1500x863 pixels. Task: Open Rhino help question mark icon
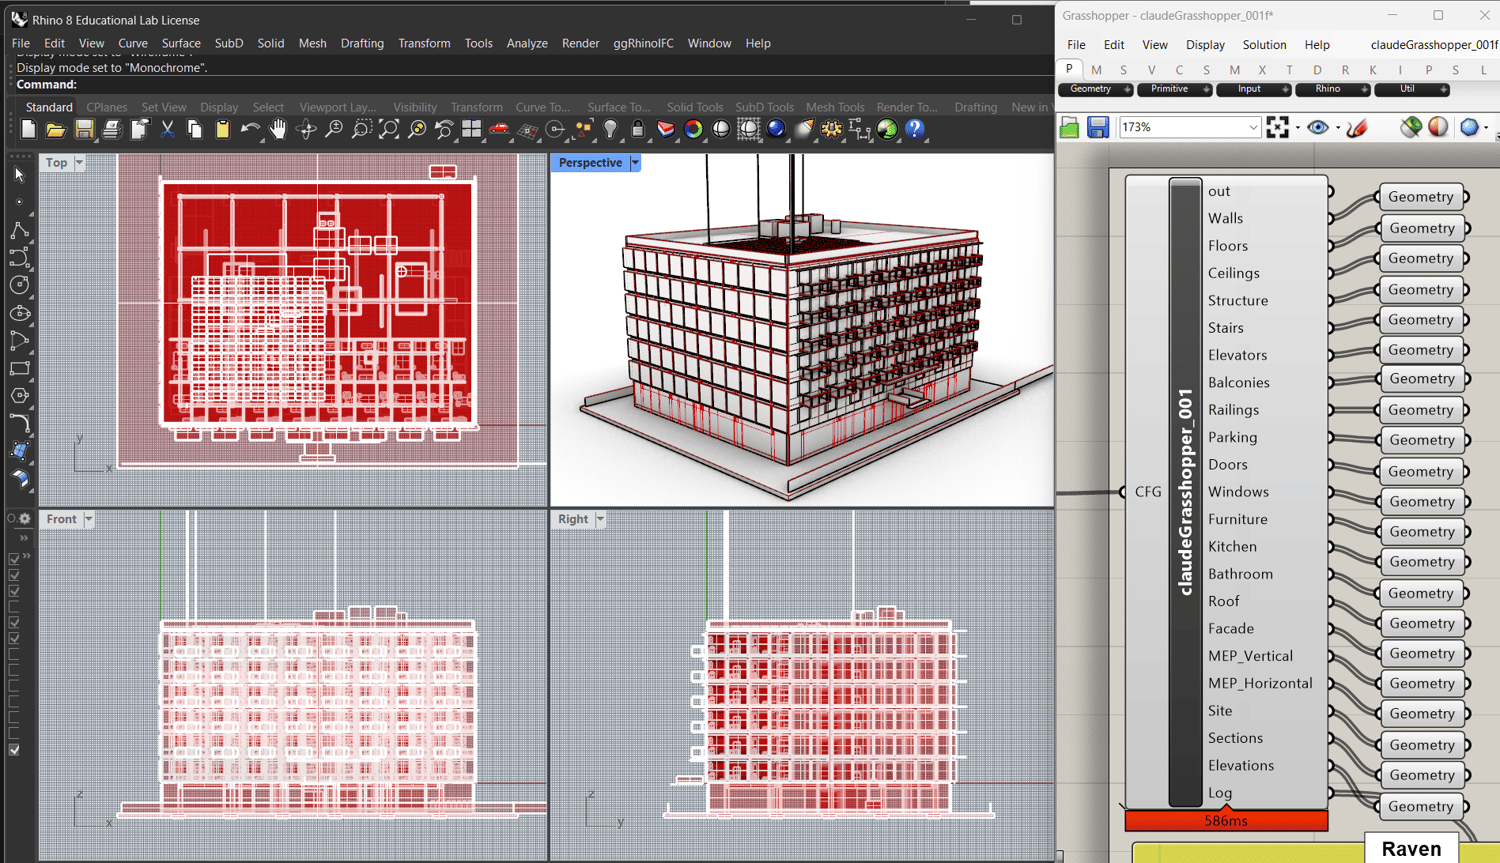[x=914, y=129]
